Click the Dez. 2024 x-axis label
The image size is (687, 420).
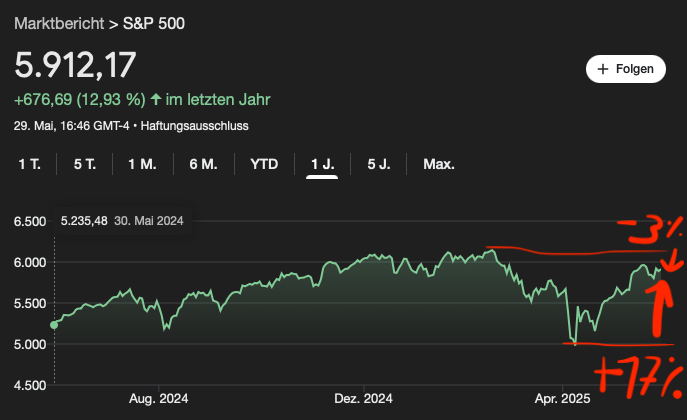pyautogui.click(x=363, y=399)
